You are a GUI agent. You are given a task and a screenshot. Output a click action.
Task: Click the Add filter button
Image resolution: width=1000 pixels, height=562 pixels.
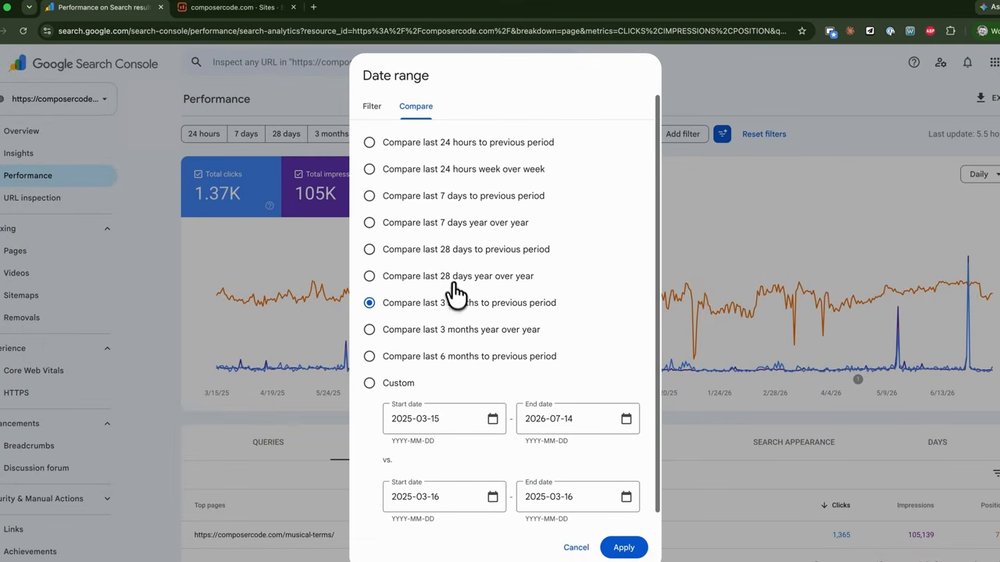coord(682,134)
